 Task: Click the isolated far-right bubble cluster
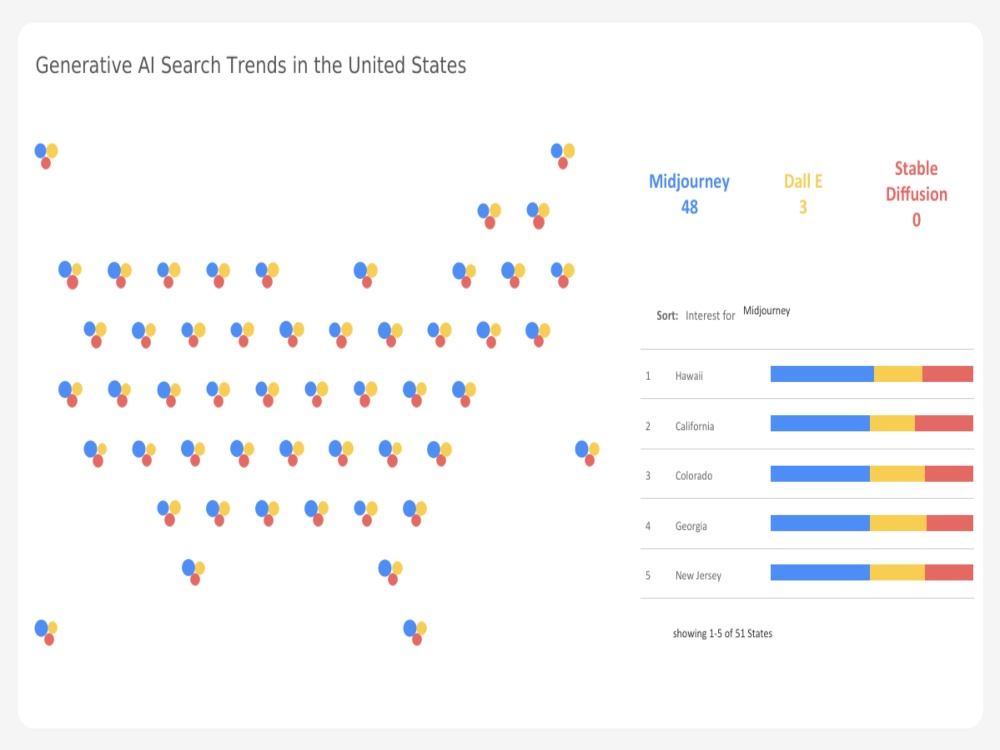(587, 453)
